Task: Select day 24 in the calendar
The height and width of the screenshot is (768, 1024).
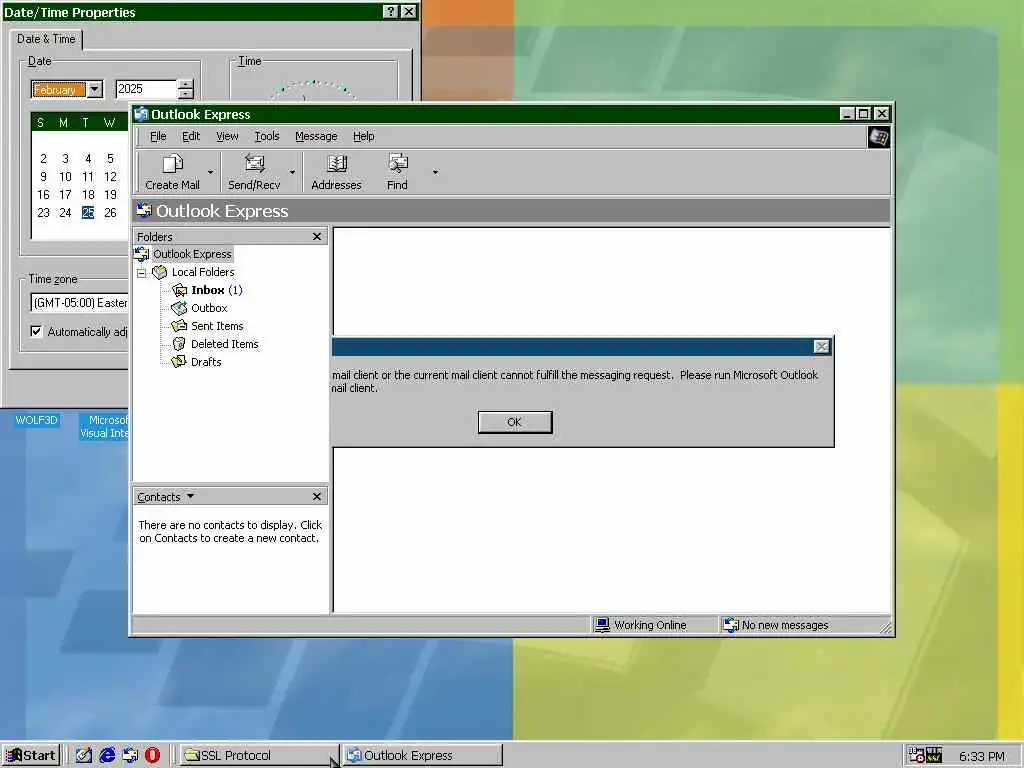Action: 65,212
